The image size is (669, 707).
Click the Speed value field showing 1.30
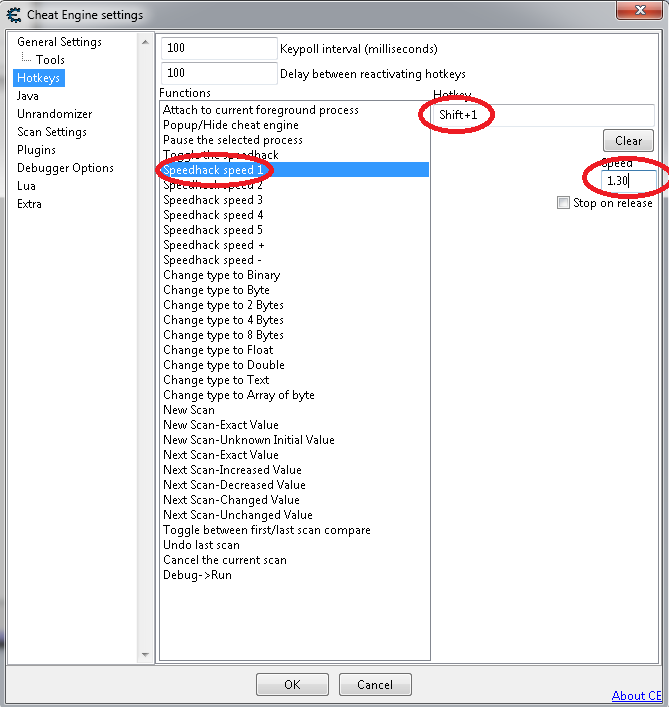tap(628, 181)
